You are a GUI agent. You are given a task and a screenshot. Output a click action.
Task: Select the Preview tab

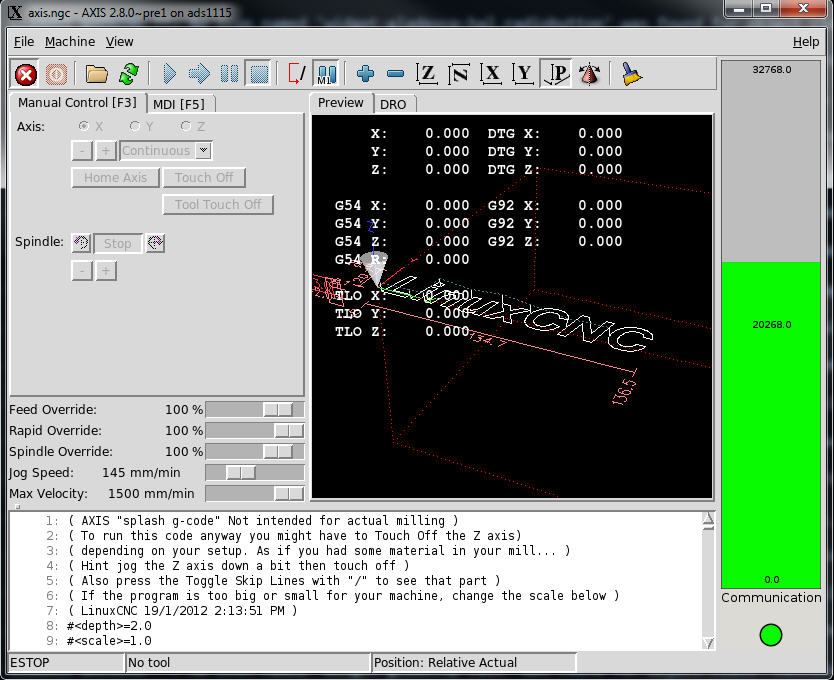[341, 103]
